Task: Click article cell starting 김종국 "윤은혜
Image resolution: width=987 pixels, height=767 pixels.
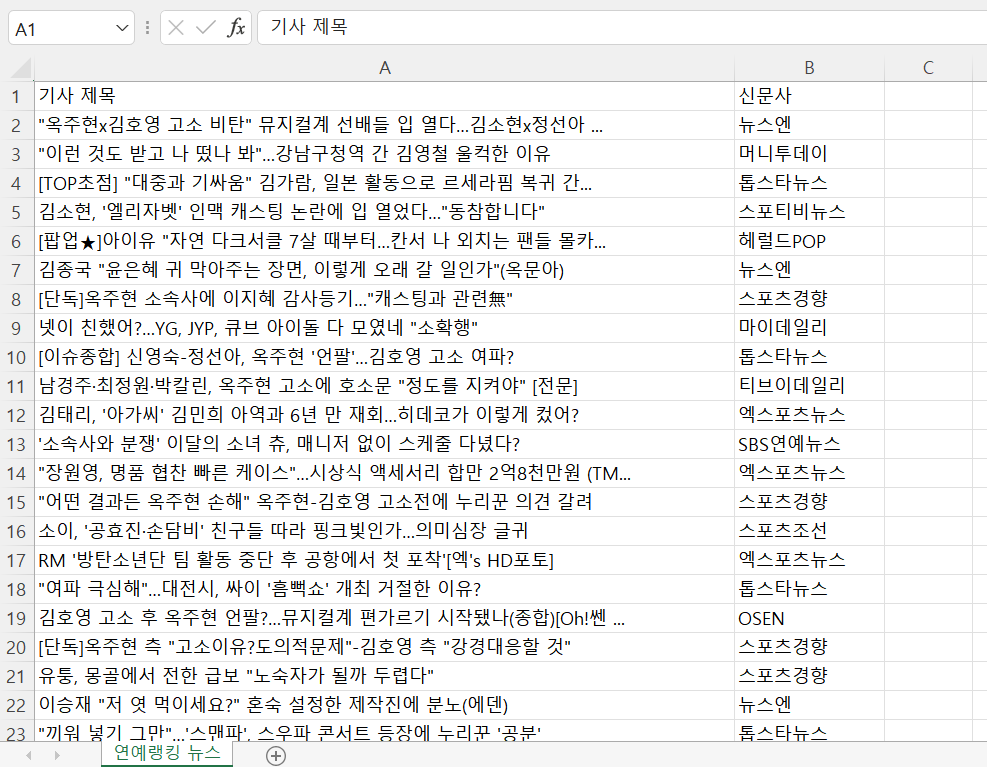Action: 384,270
